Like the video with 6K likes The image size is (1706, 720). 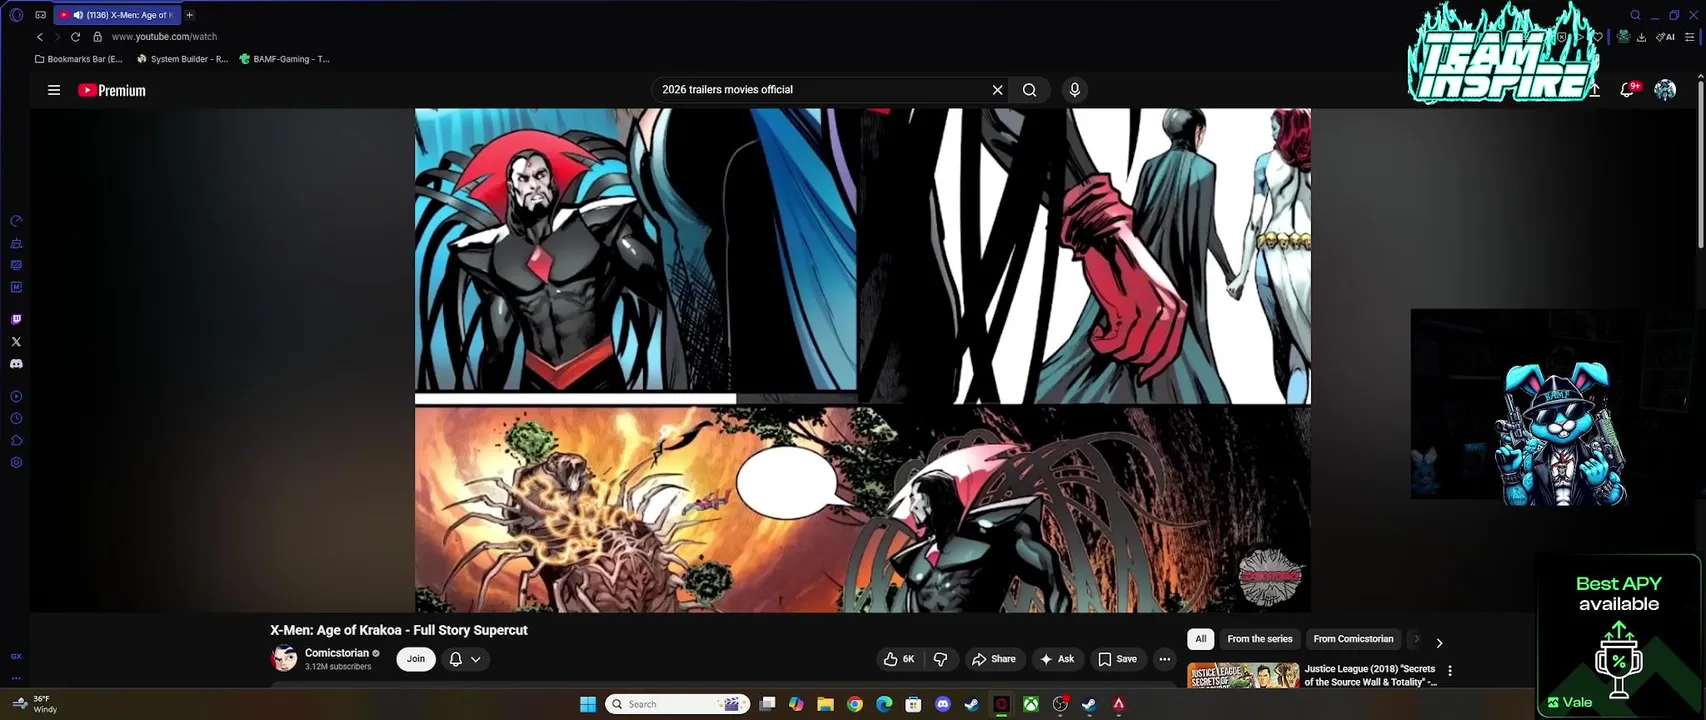click(x=899, y=659)
